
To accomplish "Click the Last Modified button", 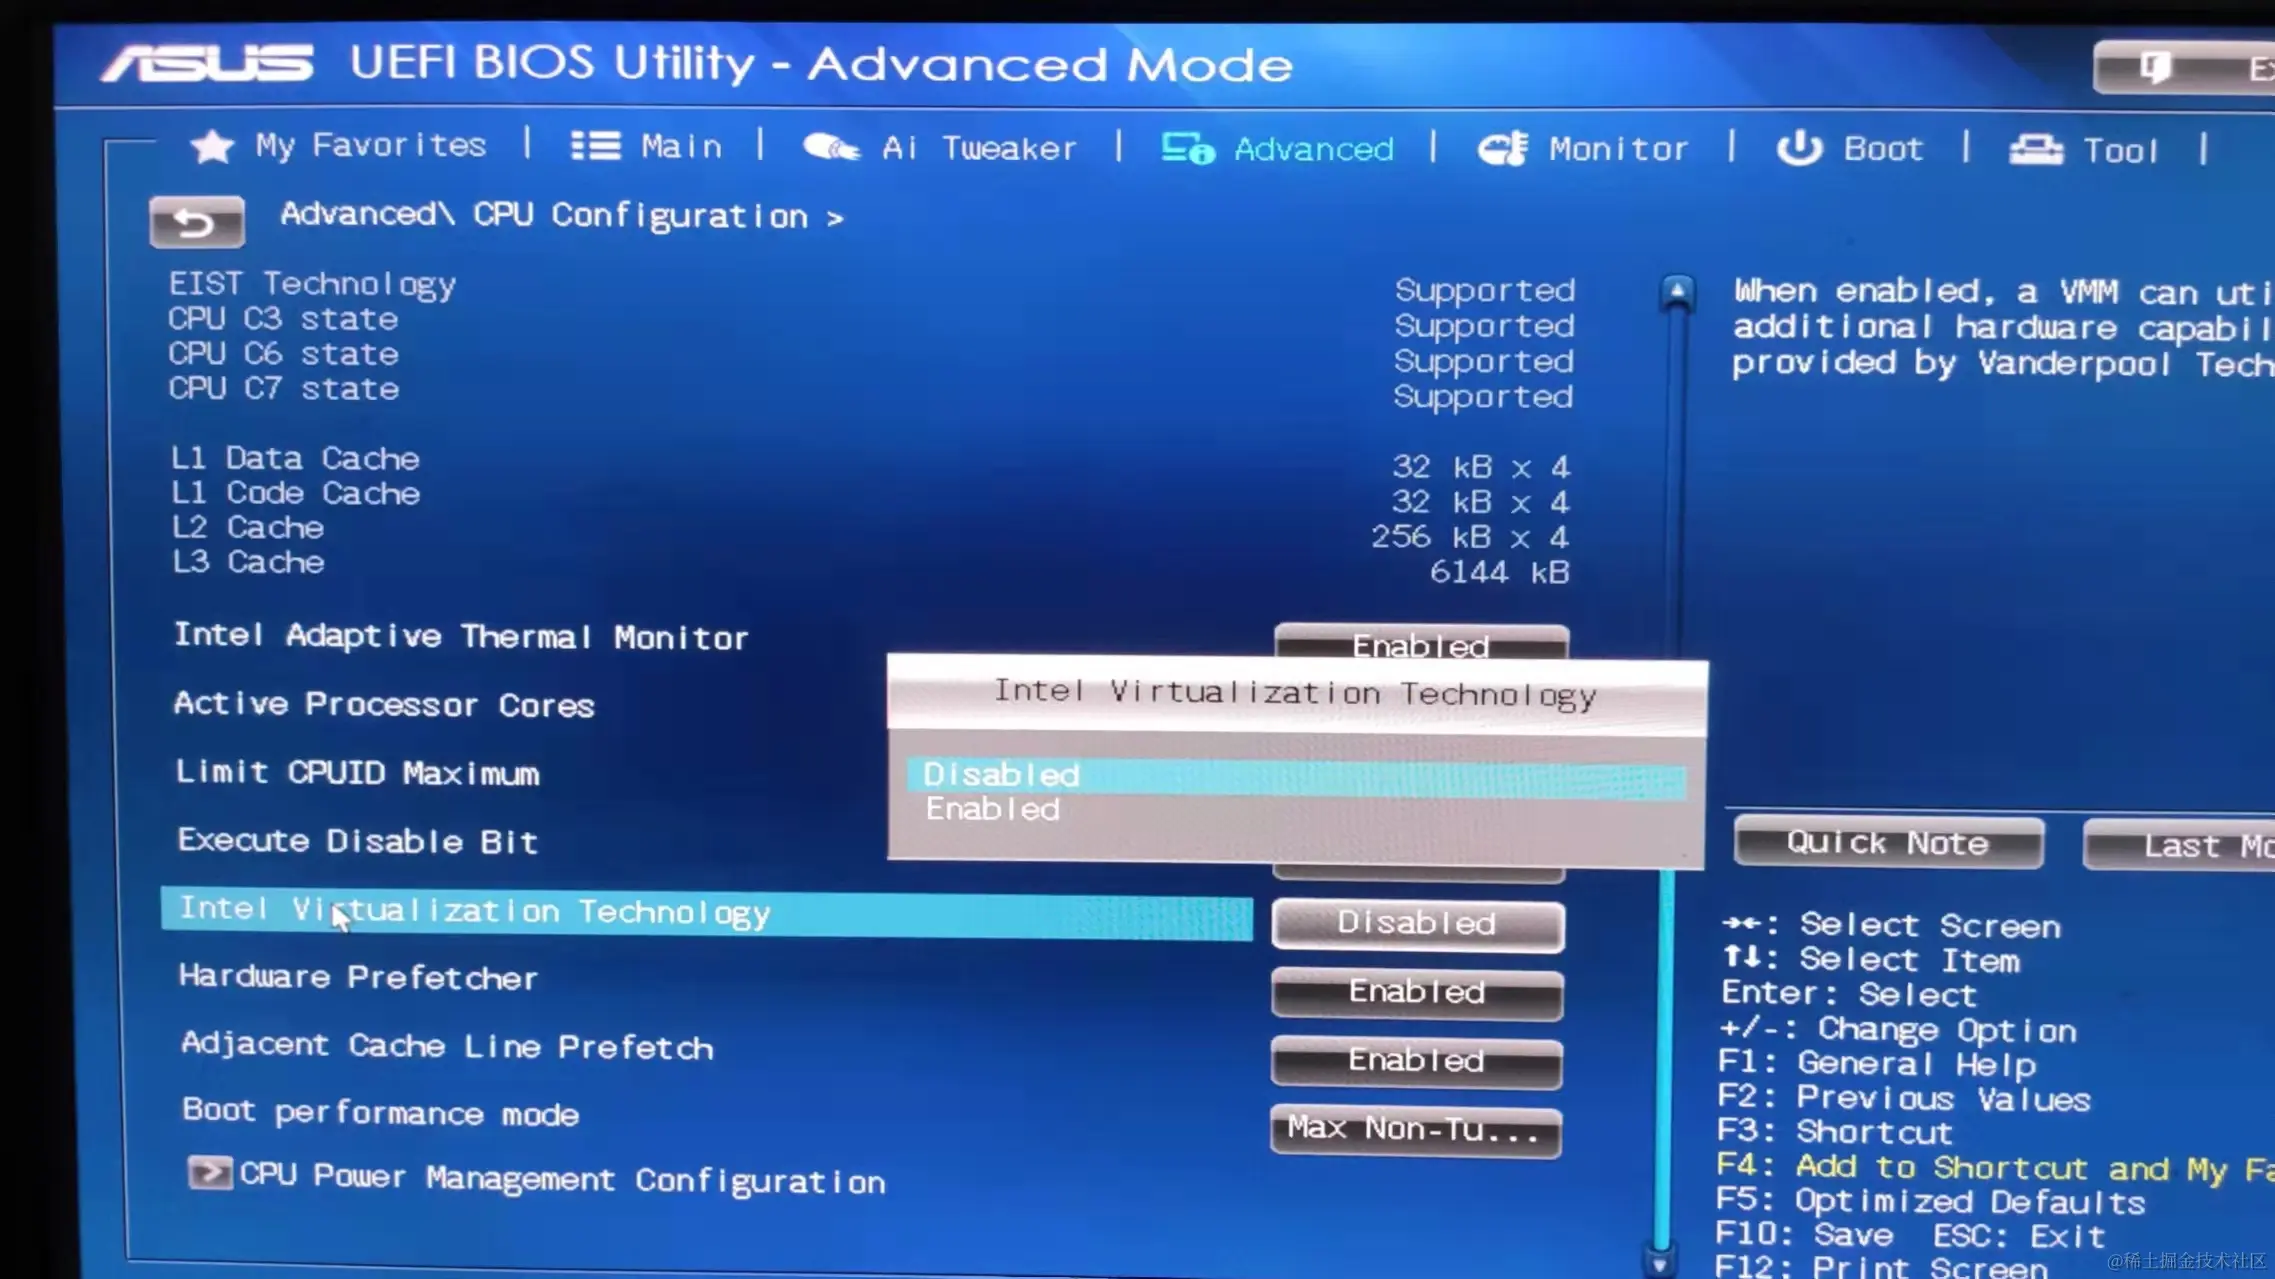I will coord(2179,845).
